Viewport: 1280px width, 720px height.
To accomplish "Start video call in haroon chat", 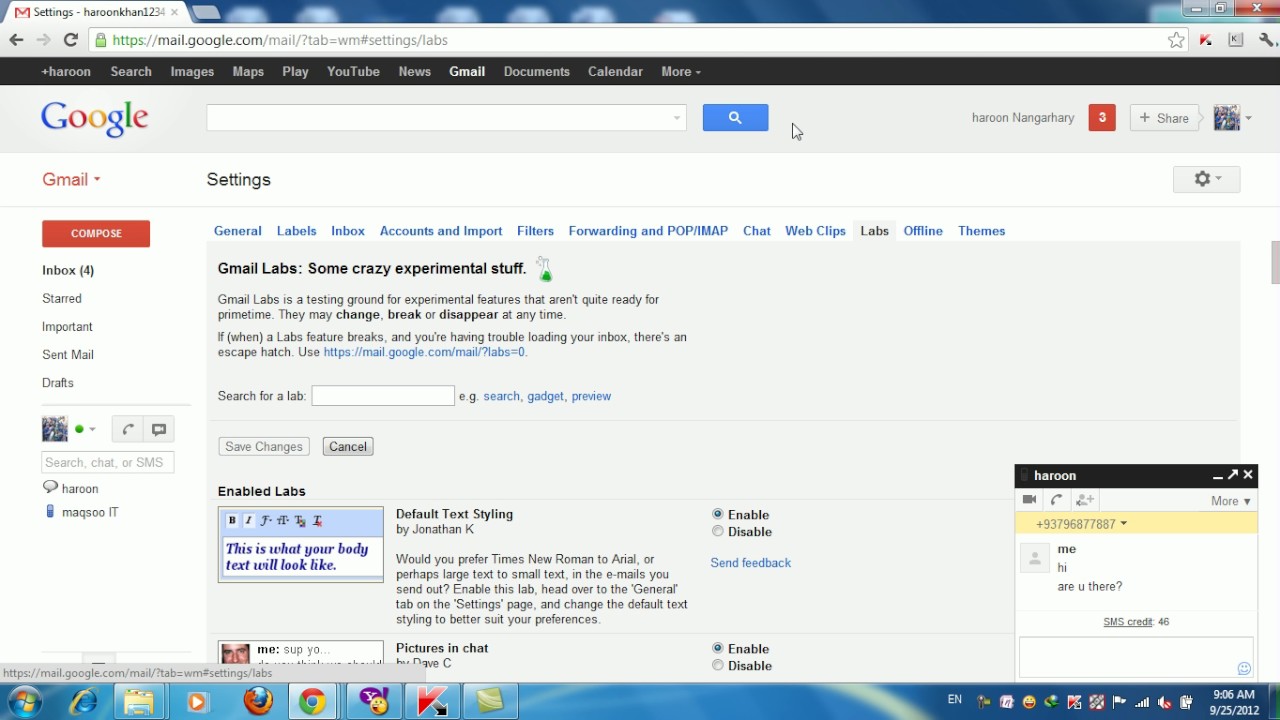I will pyautogui.click(x=1029, y=500).
